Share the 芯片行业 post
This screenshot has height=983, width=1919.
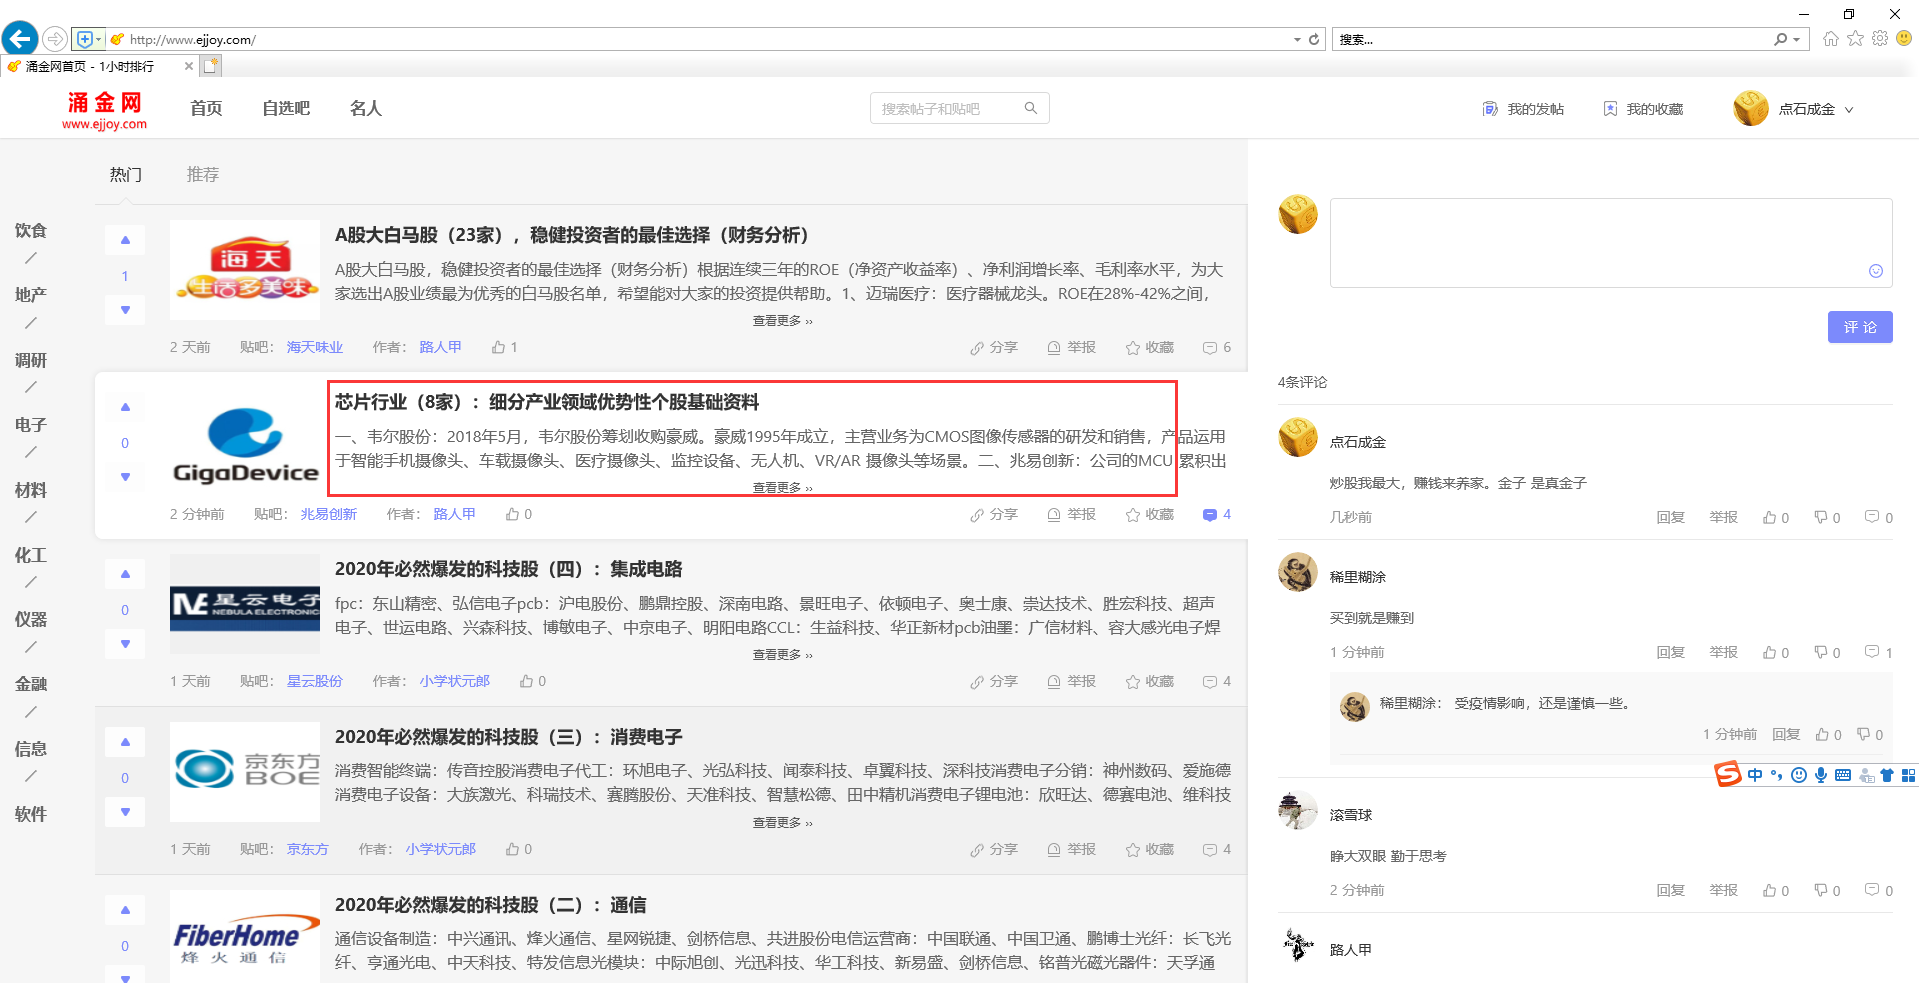point(993,514)
